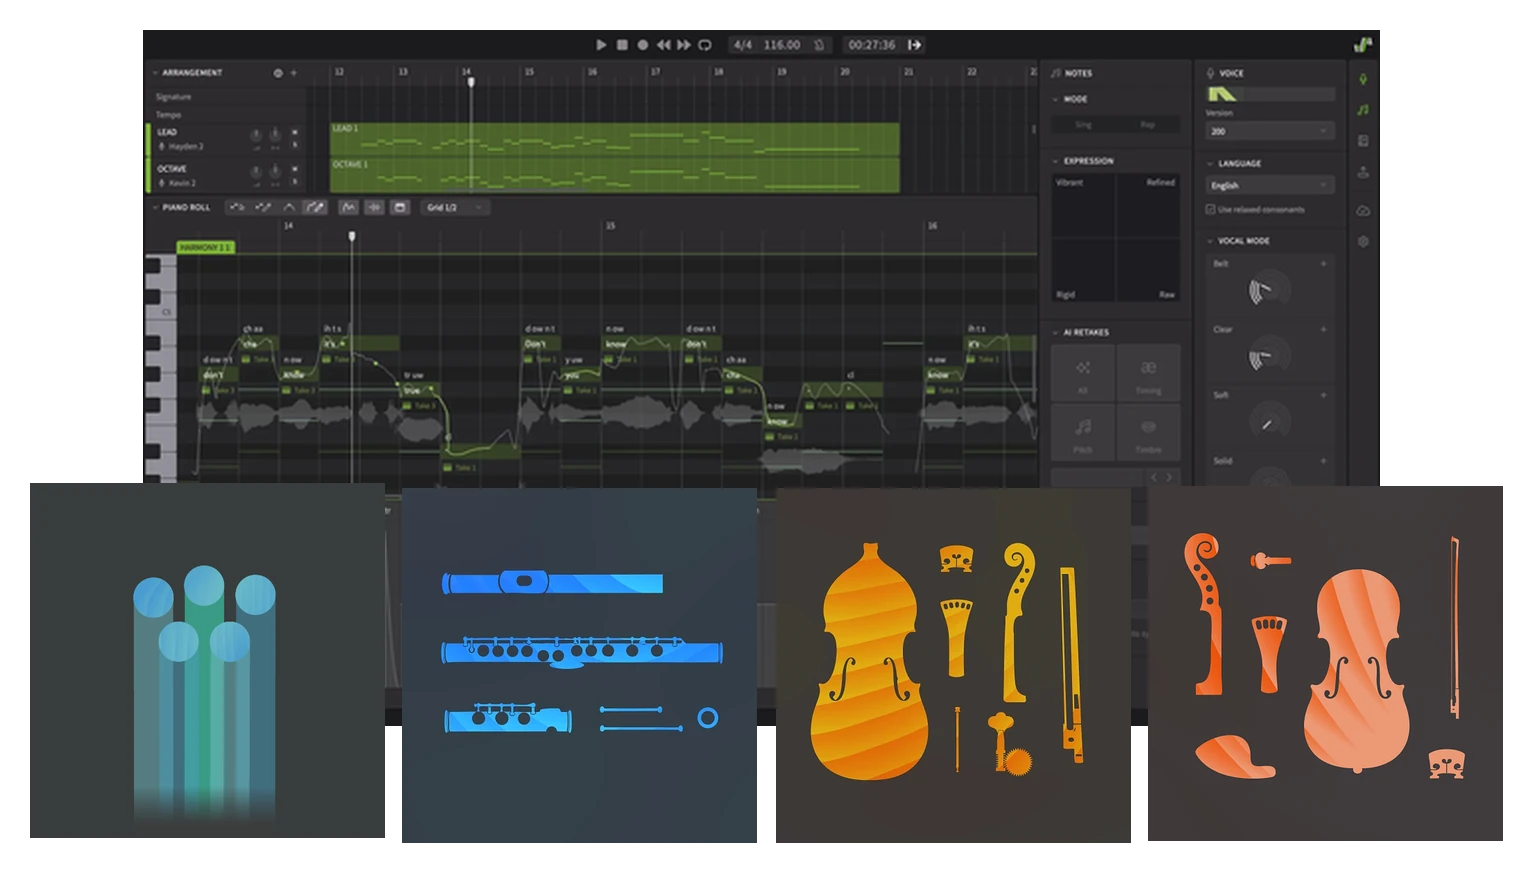The height and width of the screenshot is (873, 1533).
Task: Open the English language dropdown
Action: [x=1270, y=185]
